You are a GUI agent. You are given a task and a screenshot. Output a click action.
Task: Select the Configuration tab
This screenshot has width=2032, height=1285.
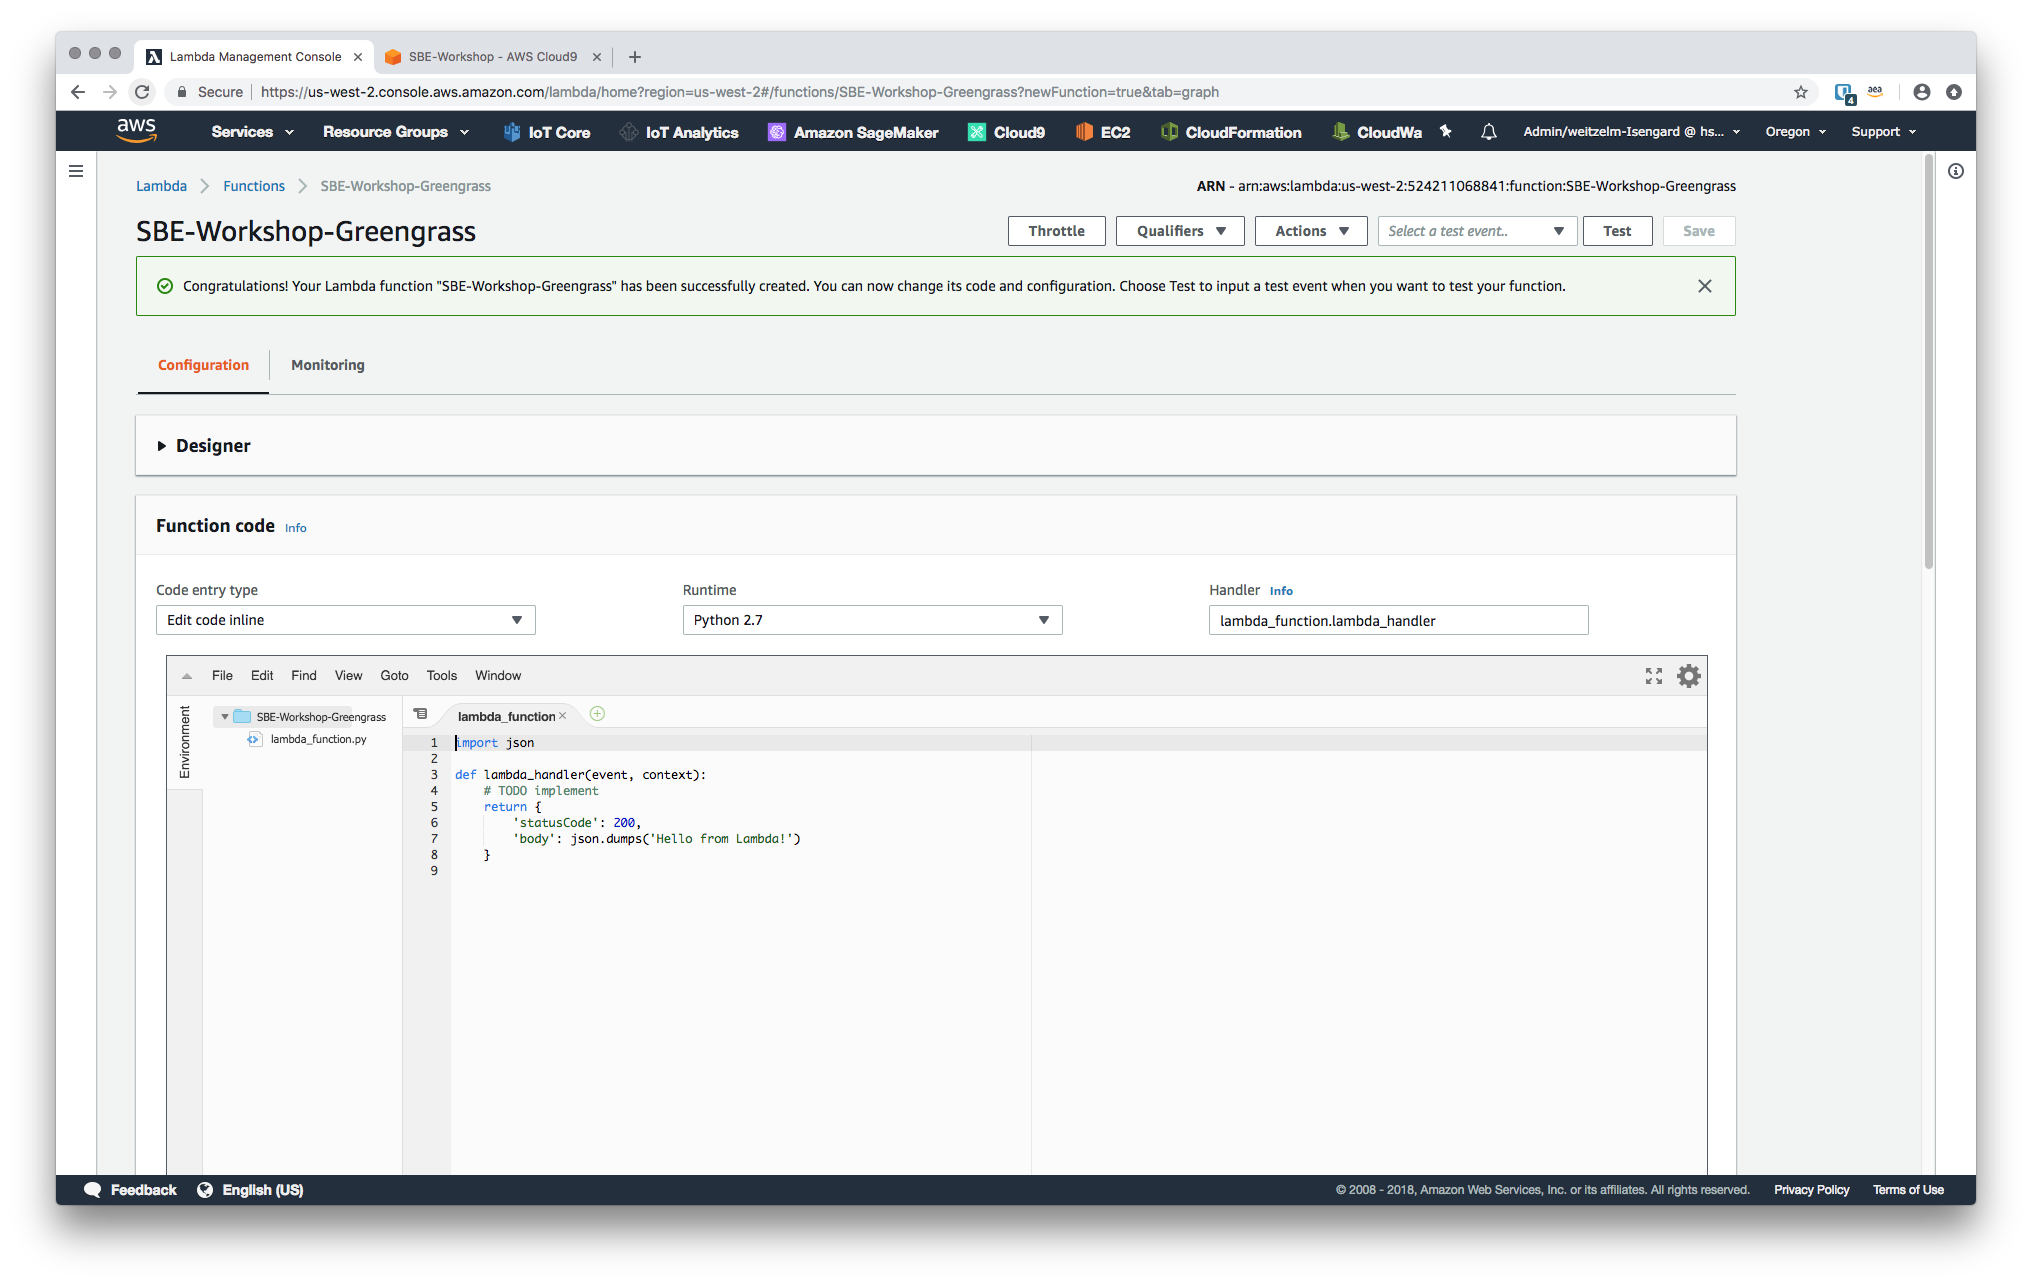coord(203,365)
